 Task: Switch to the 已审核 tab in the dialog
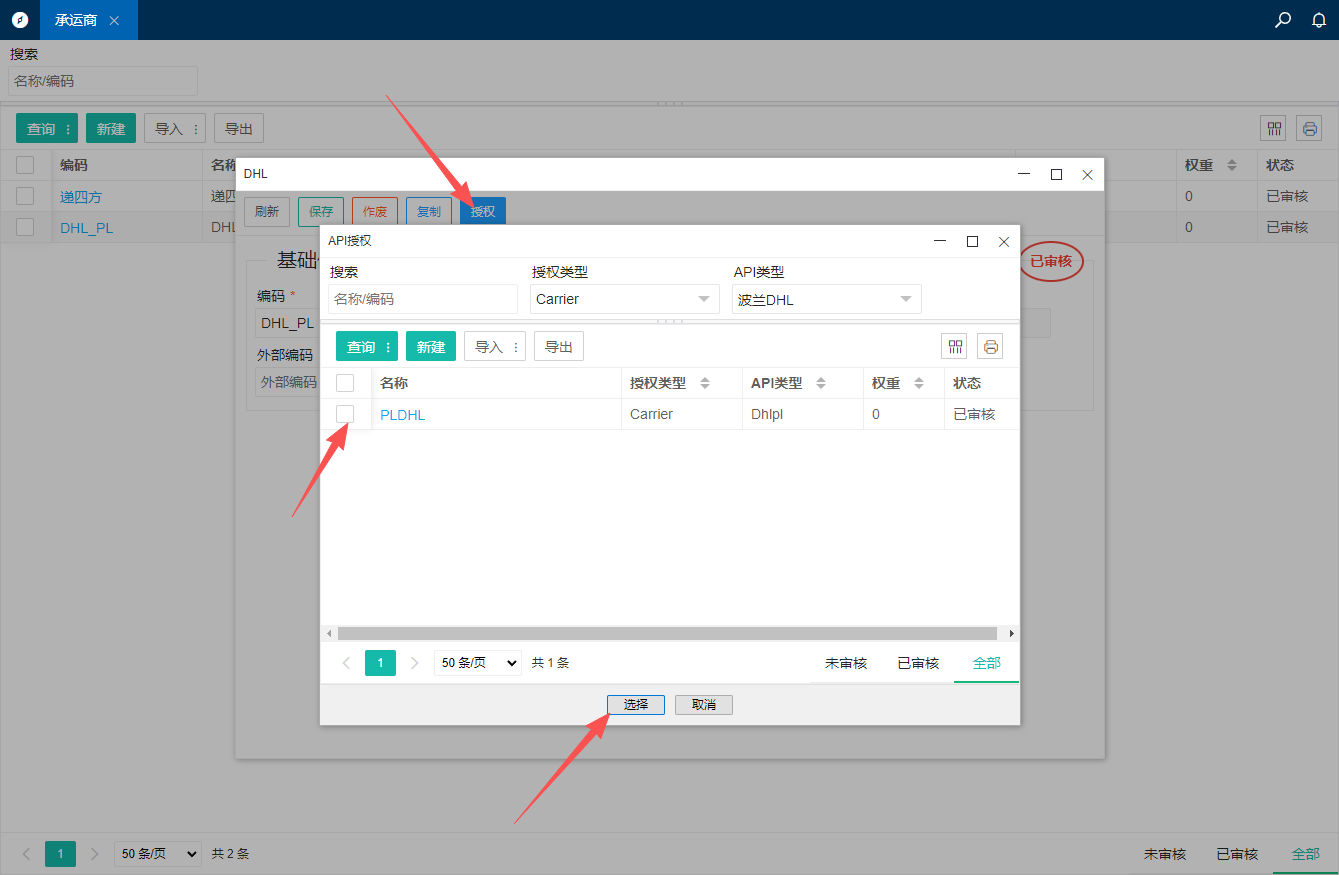pyautogui.click(x=917, y=663)
